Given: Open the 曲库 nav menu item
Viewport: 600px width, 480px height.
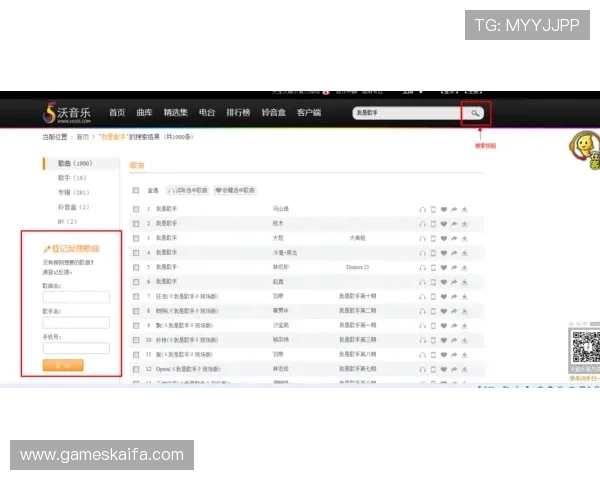Looking at the screenshot, I should (x=144, y=113).
